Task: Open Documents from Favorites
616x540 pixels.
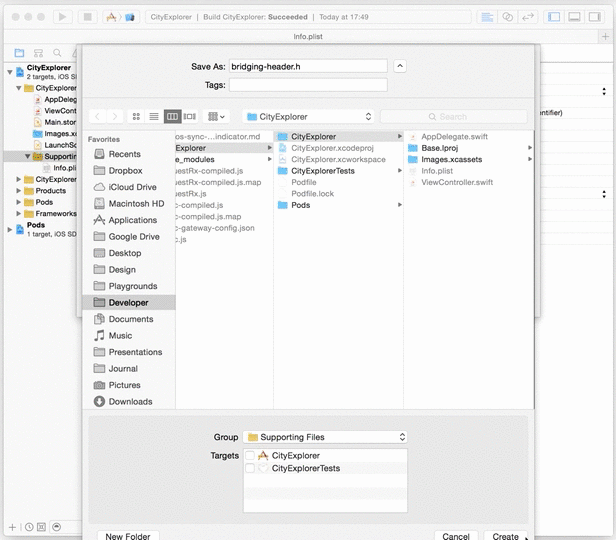Action: point(129,319)
